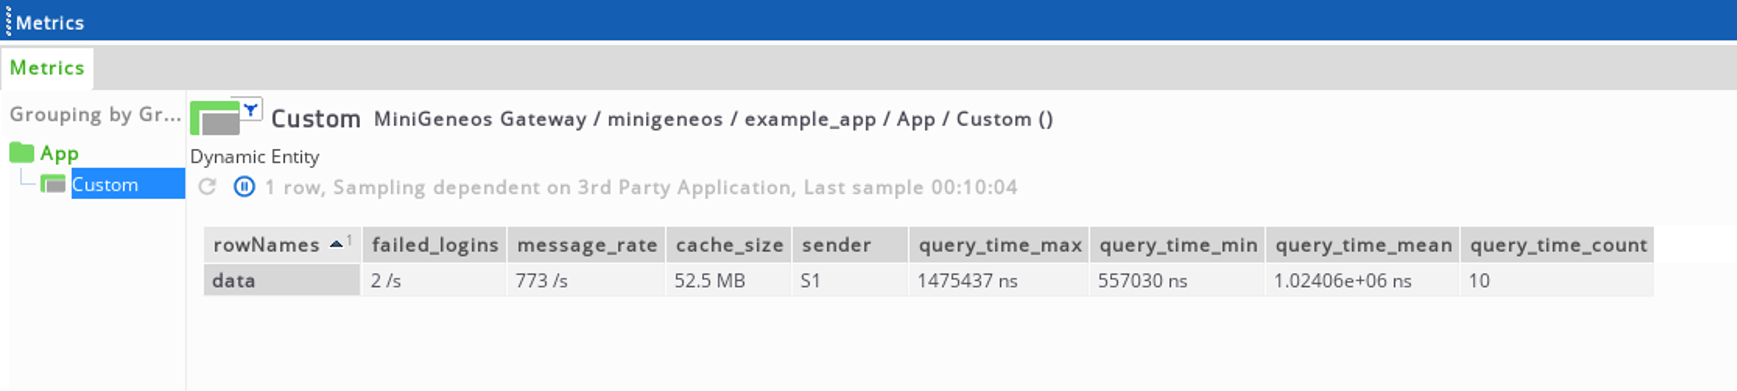Click the cache_size column header

click(729, 245)
